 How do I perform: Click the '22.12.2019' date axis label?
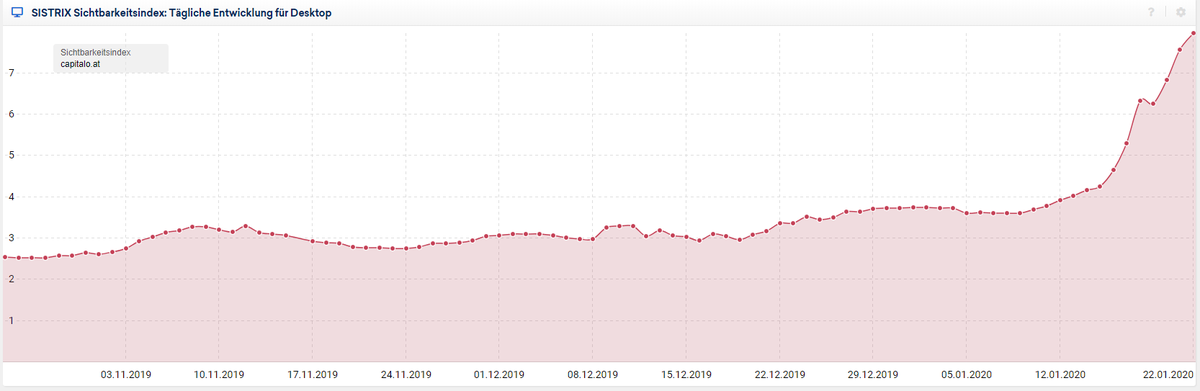tap(780, 375)
